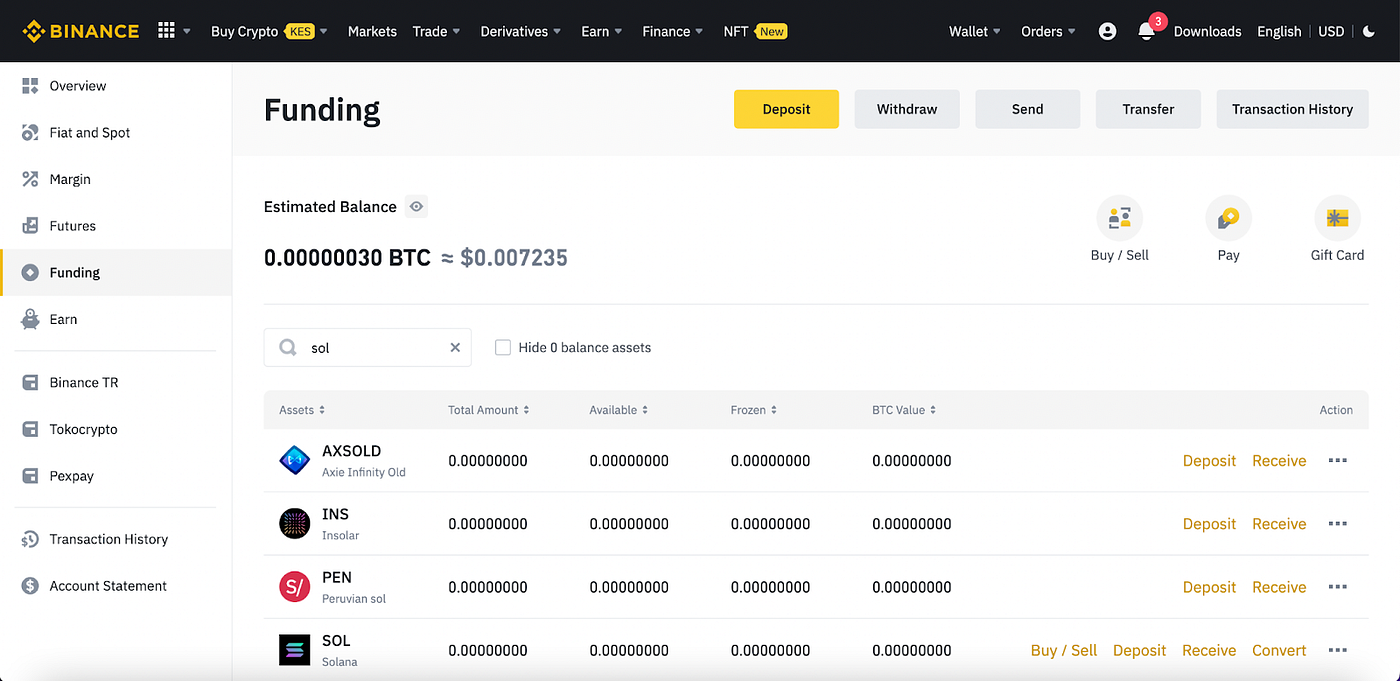Change currency from USD

[1331, 31]
